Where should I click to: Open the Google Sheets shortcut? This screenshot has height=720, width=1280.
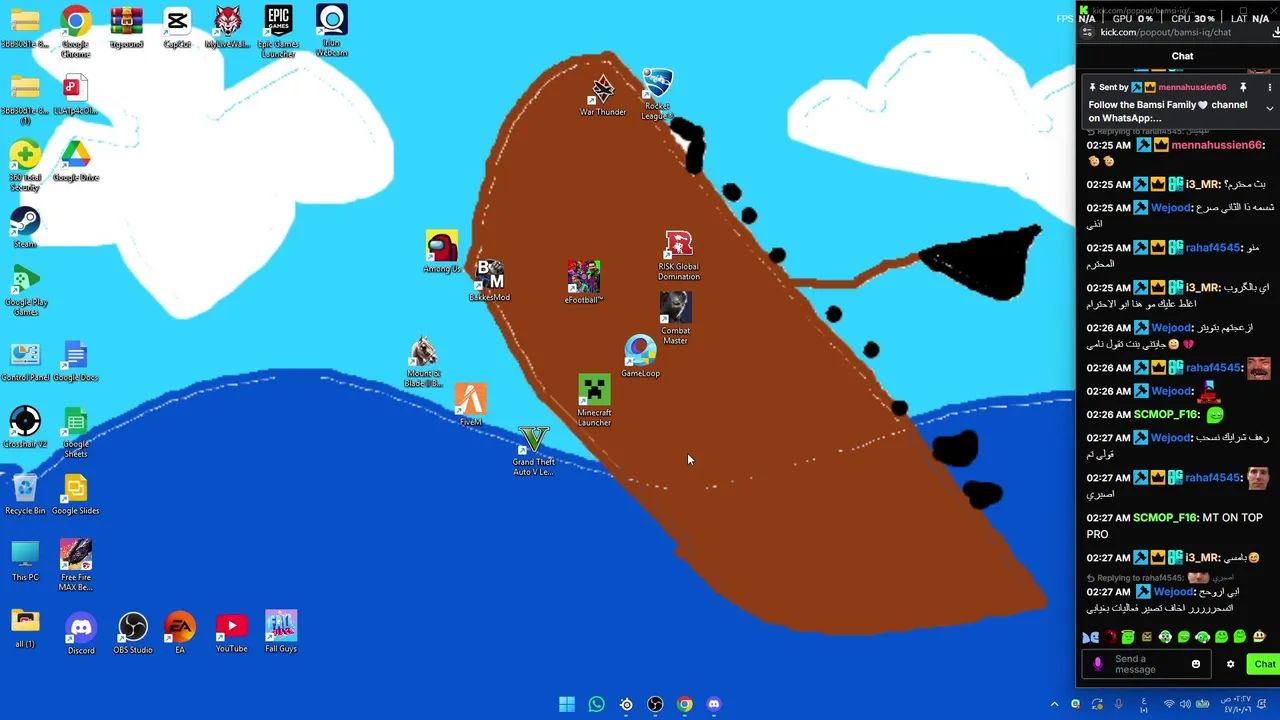(76, 432)
